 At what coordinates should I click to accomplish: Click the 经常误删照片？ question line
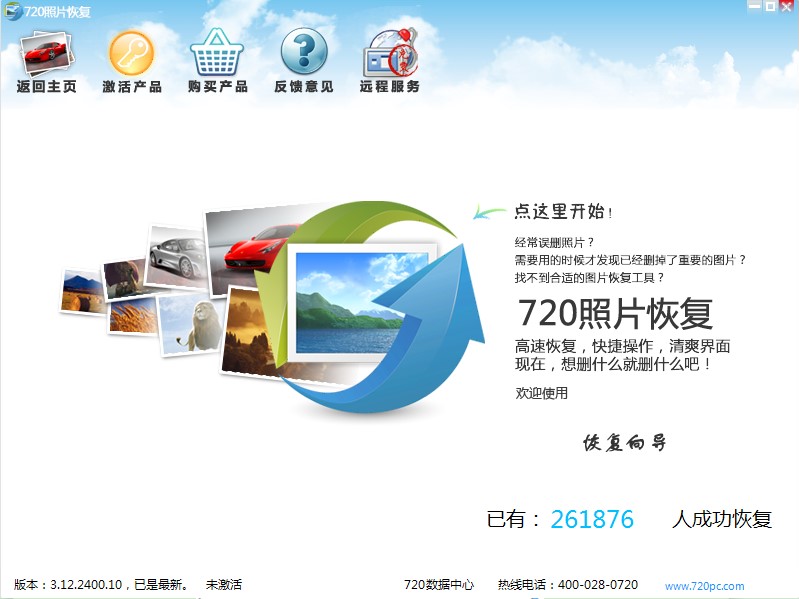click(x=554, y=242)
